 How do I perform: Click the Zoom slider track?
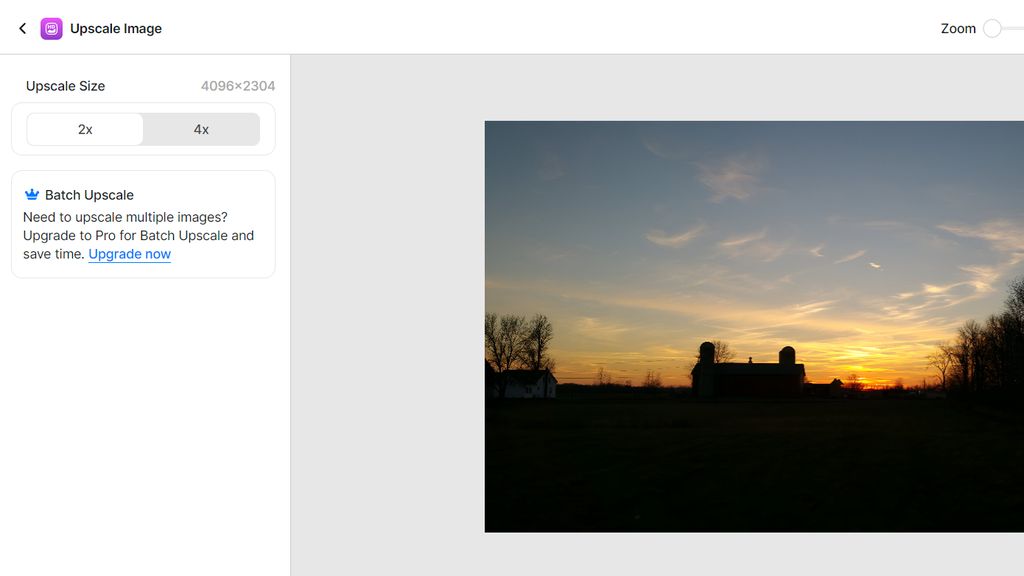pyautogui.click(x=1013, y=28)
